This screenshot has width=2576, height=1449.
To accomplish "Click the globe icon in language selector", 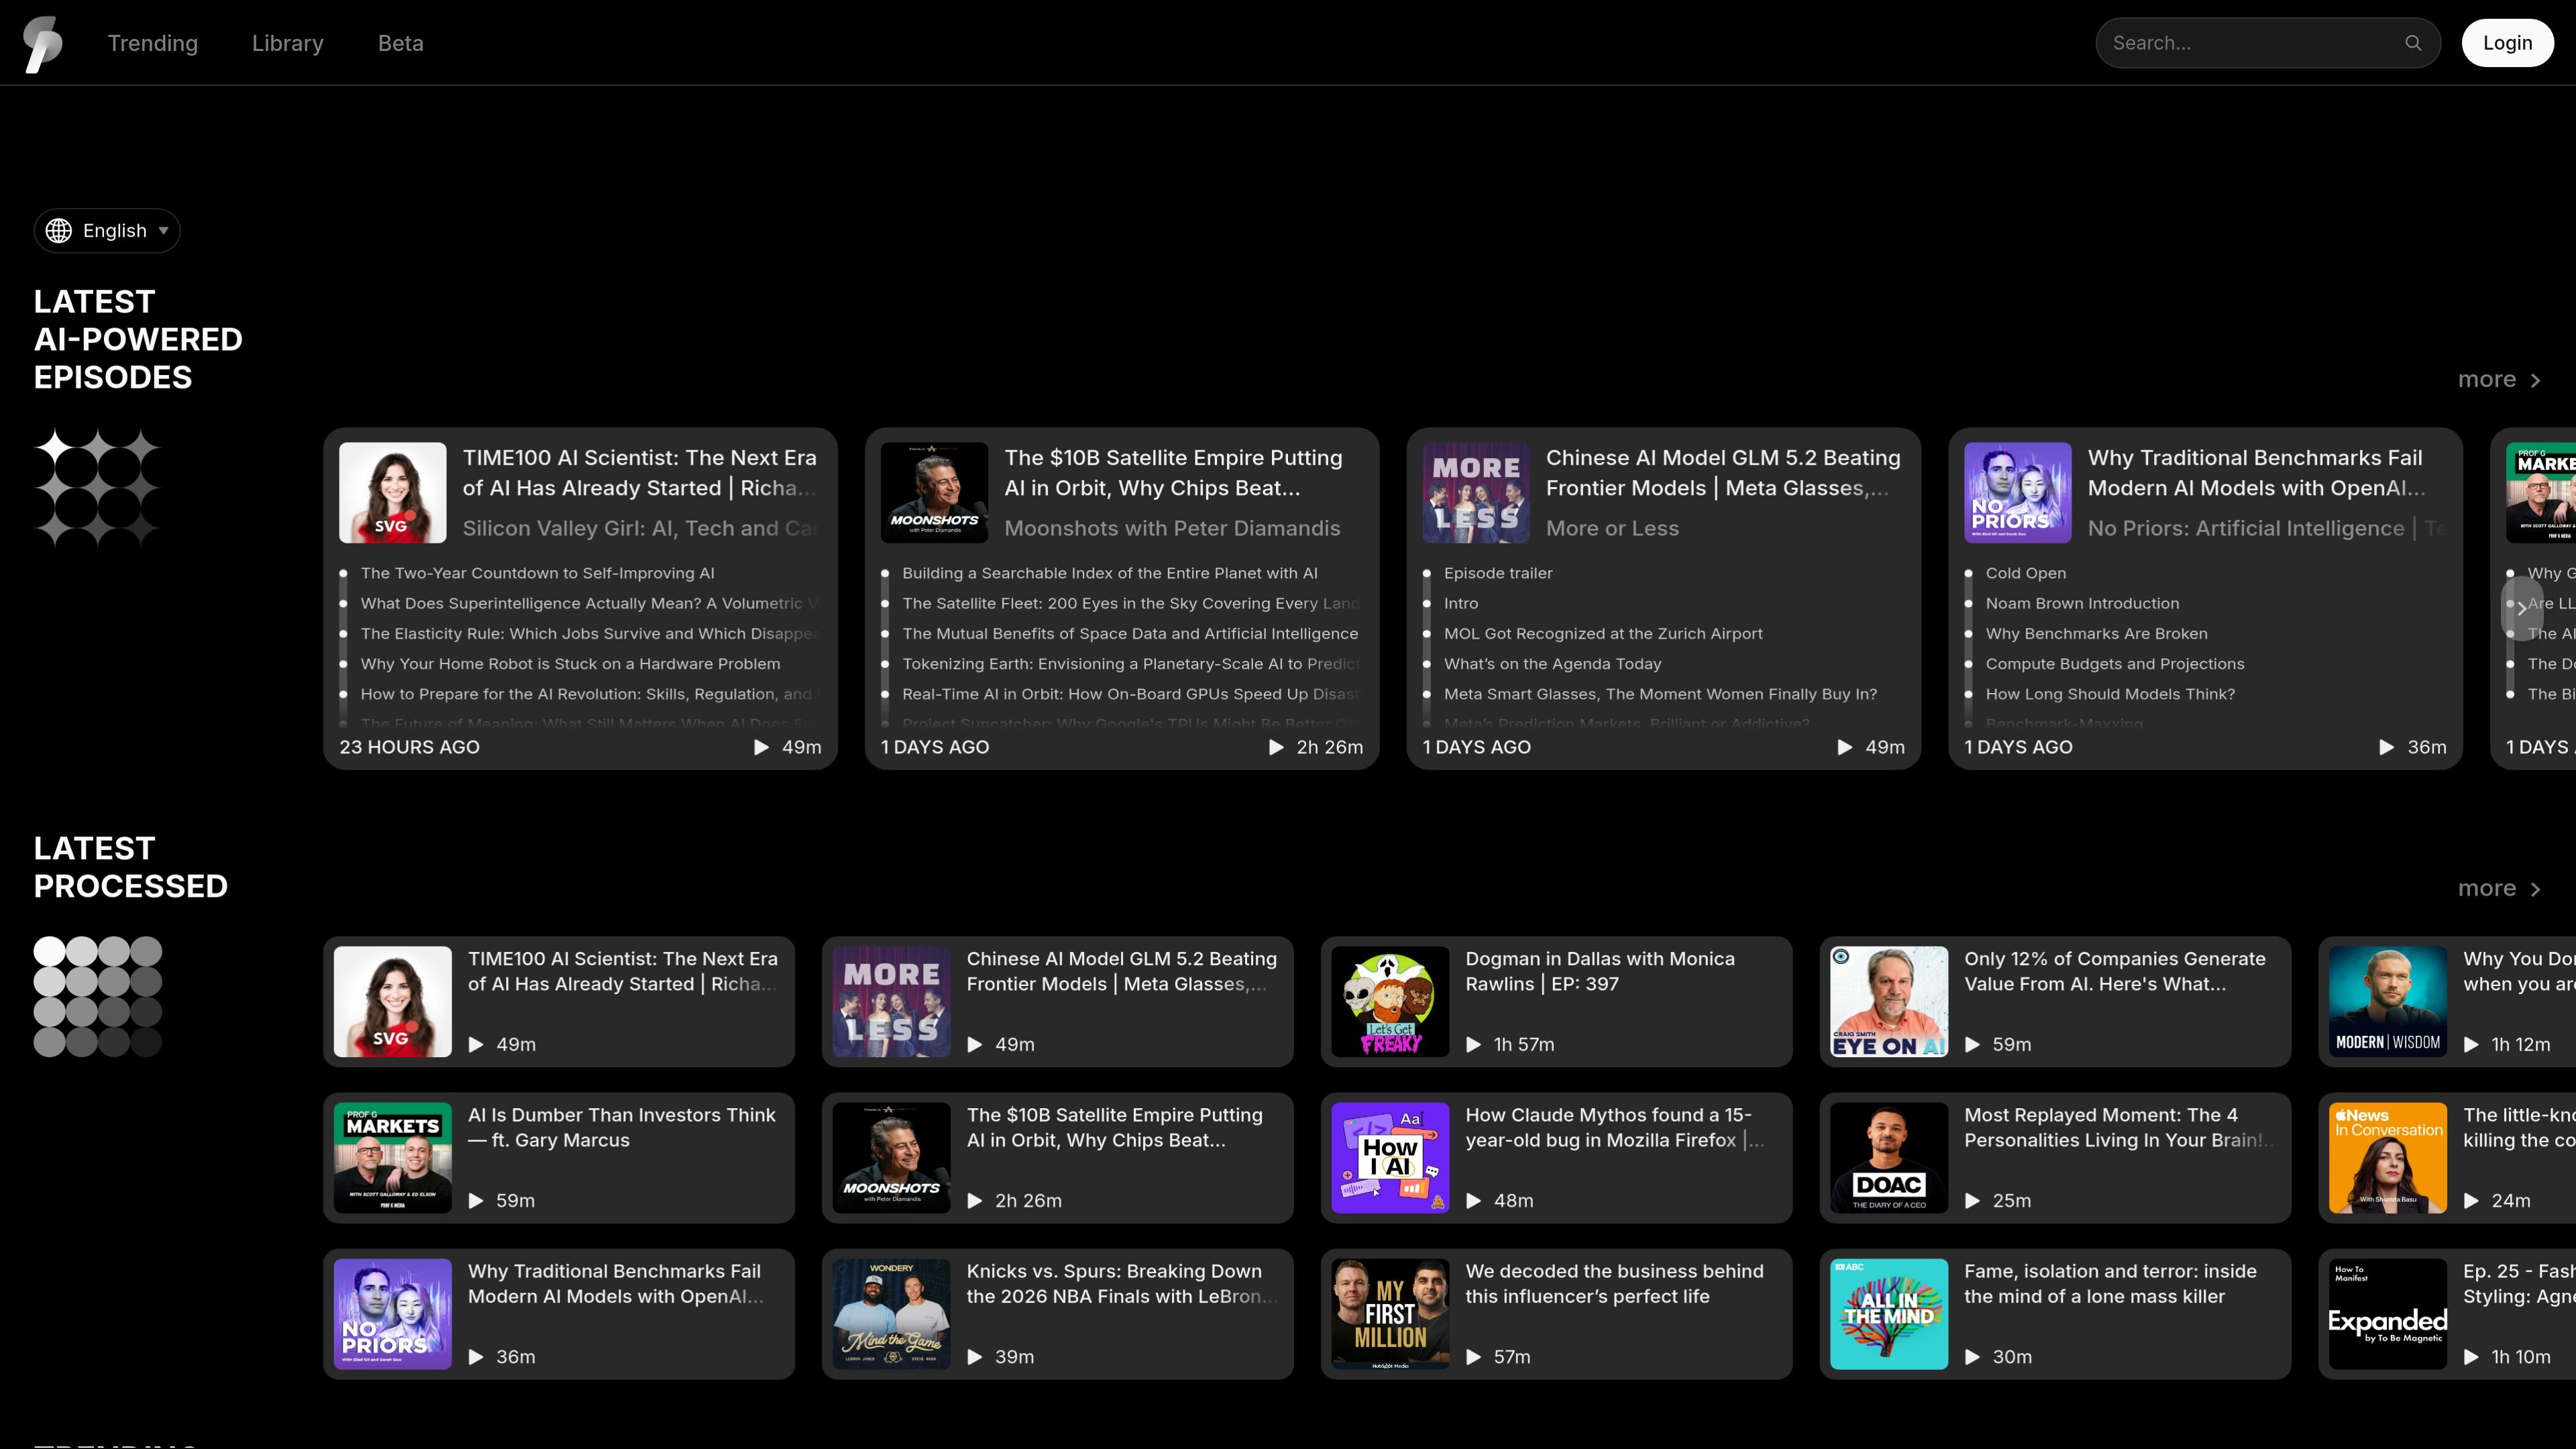I will 59,231.
